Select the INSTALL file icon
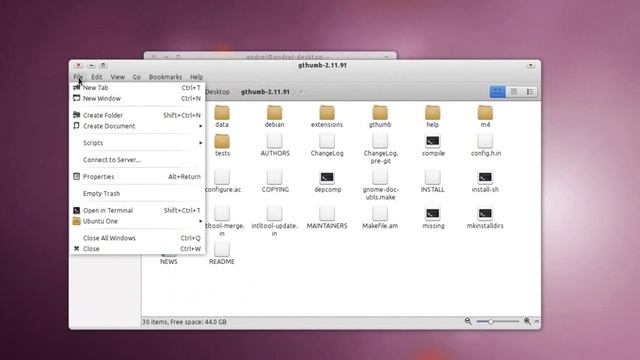This screenshot has height=360, width=640. (x=433, y=177)
